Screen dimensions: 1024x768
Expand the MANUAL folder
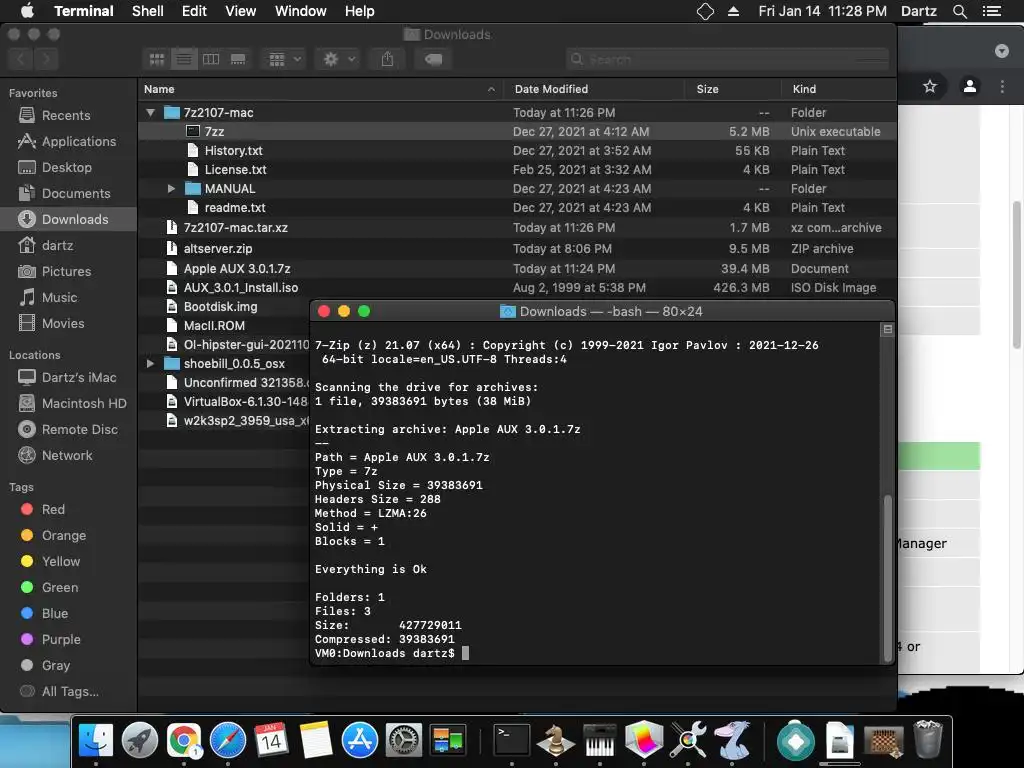[171, 189]
